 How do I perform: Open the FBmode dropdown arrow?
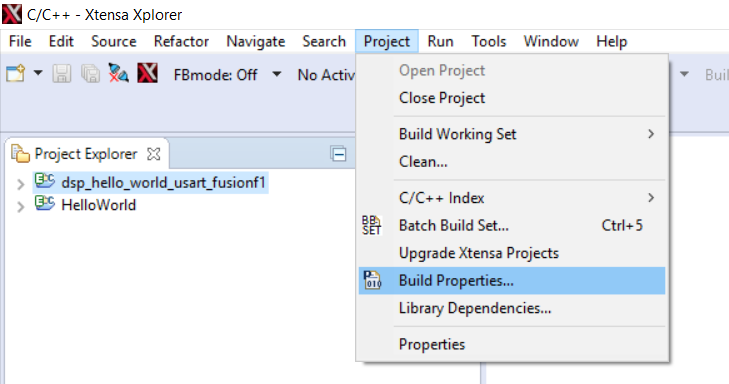277,74
